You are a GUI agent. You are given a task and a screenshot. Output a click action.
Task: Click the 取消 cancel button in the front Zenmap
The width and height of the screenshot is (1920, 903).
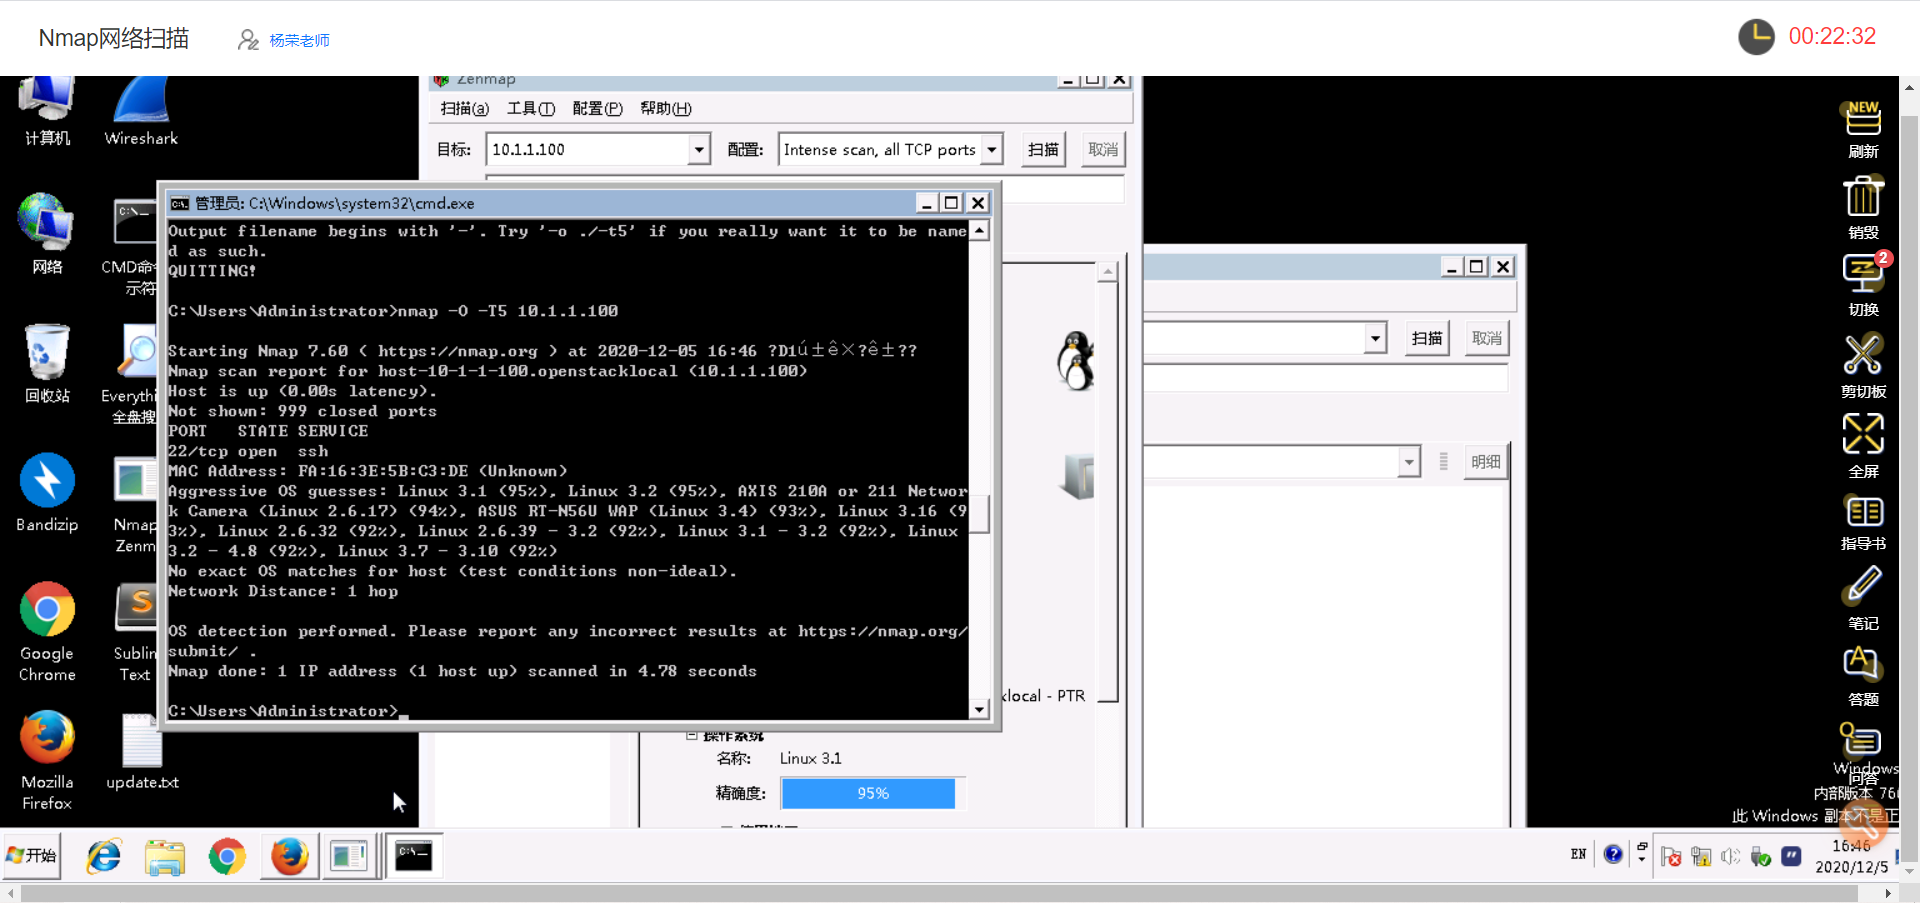(x=1103, y=150)
